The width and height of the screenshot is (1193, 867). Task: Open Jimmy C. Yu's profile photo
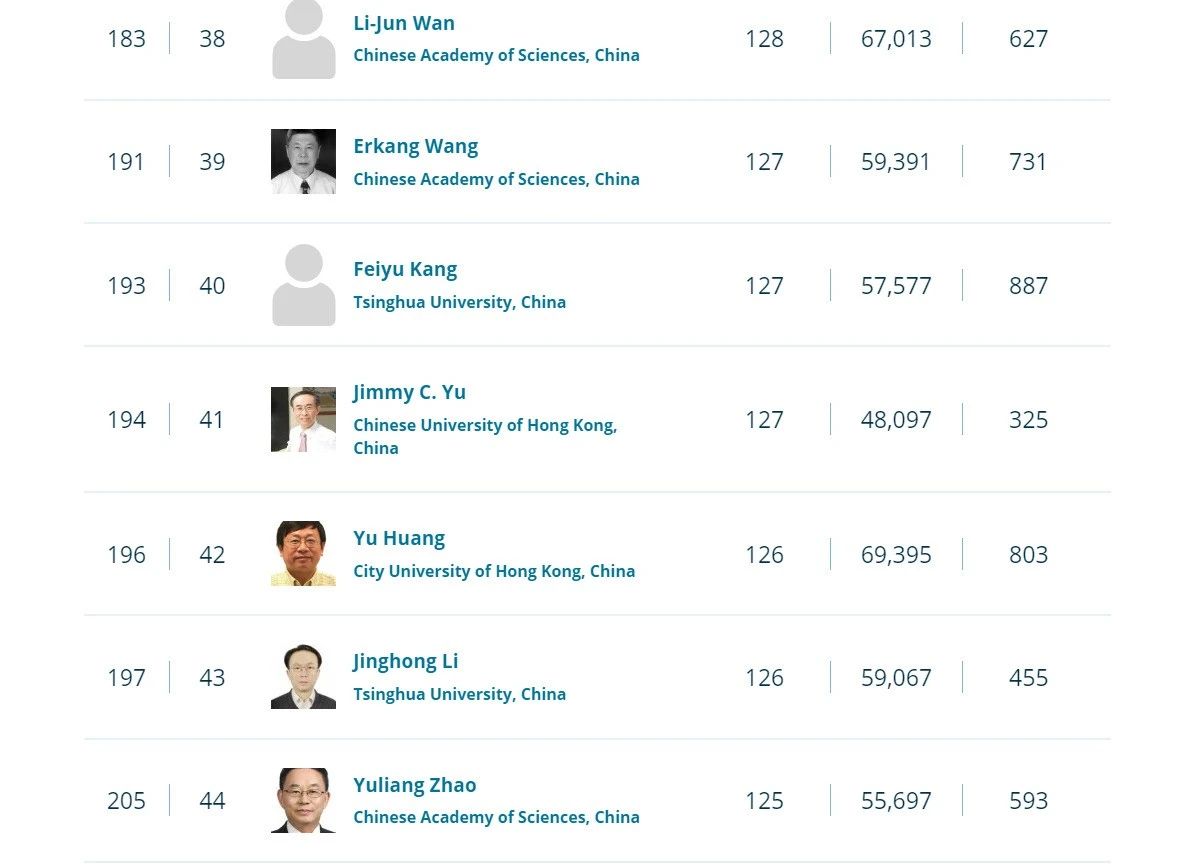pyautogui.click(x=304, y=419)
